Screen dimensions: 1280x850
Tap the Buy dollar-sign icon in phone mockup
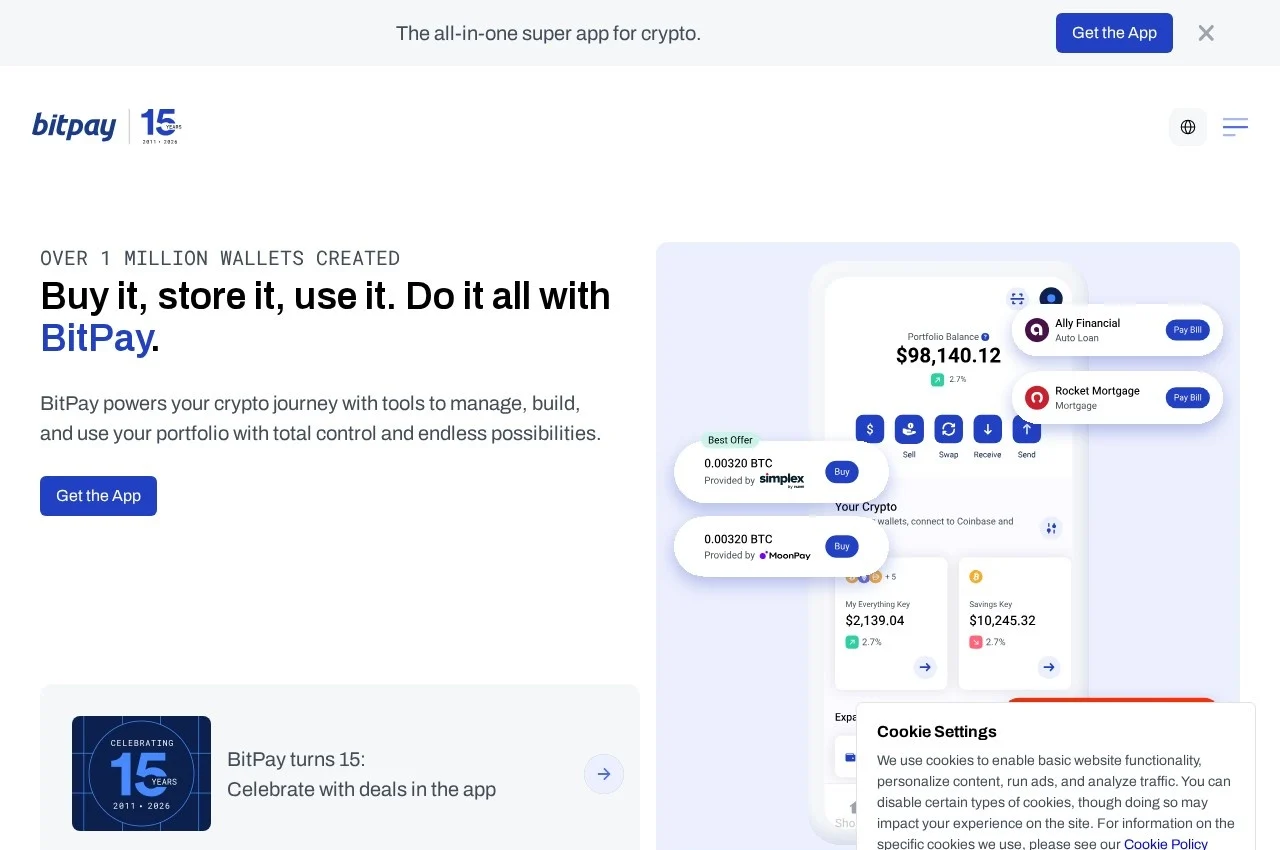870,429
